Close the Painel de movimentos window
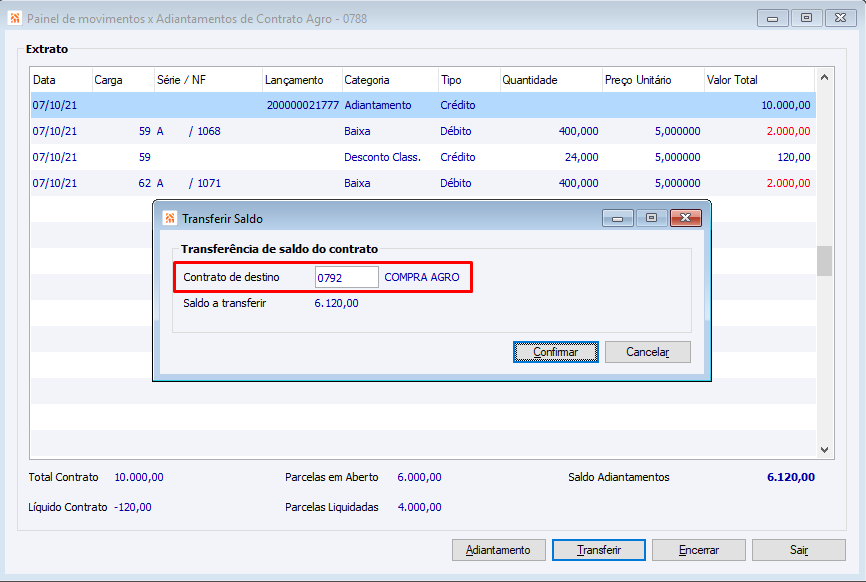The width and height of the screenshot is (866, 582). click(x=841, y=18)
